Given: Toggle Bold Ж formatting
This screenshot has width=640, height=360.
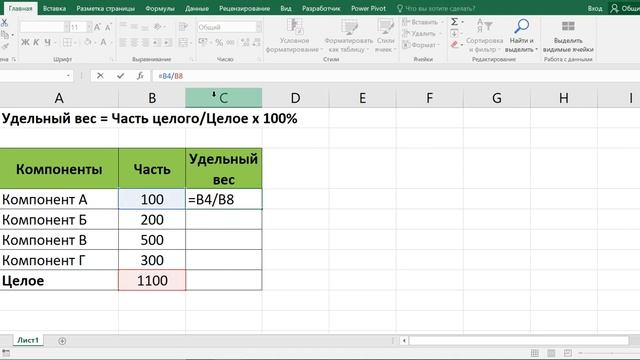Looking at the screenshot, I should (x=25, y=42).
